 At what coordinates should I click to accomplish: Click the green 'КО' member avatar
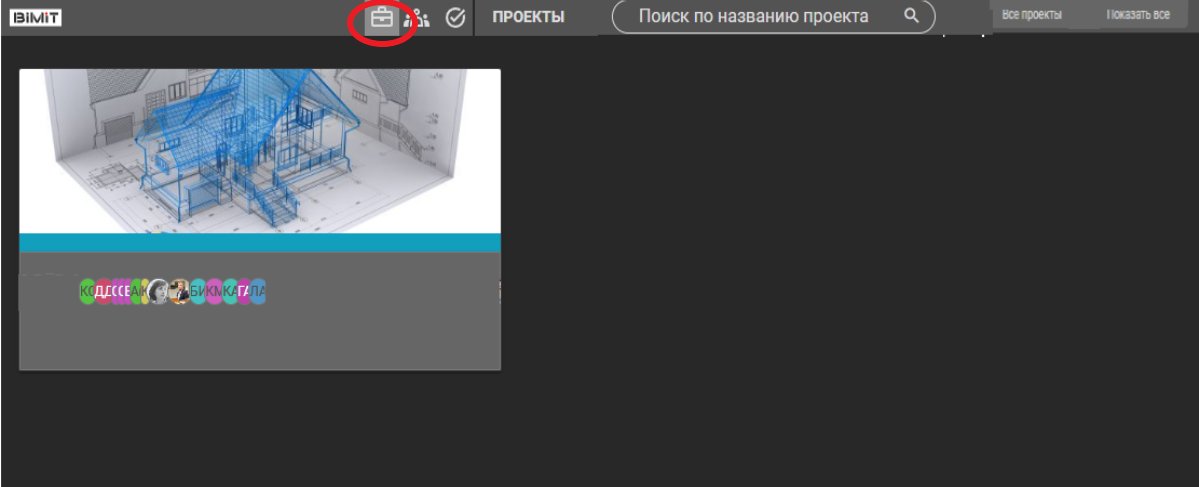tap(86, 291)
